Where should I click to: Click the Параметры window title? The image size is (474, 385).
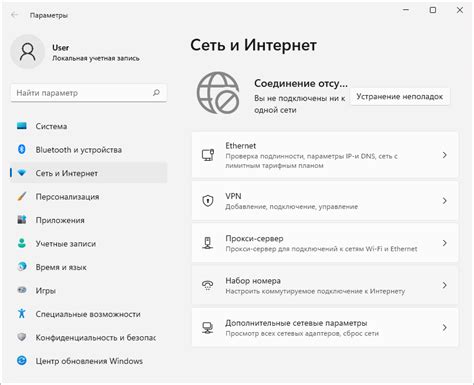(49, 15)
